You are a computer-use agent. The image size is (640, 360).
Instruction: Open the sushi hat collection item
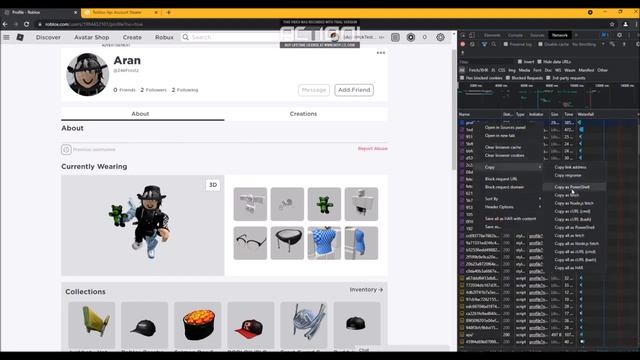pos(198,325)
